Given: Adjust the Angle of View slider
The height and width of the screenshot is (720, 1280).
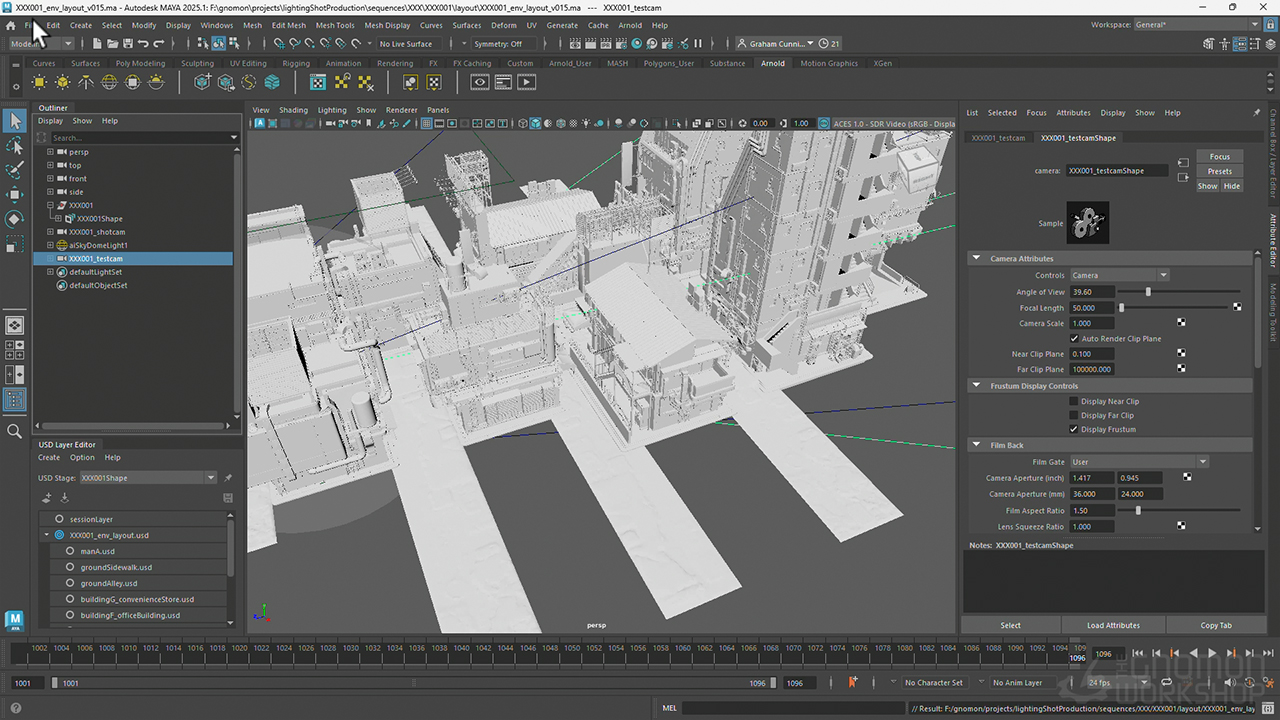Looking at the screenshot, I should tap(1148, 292).
